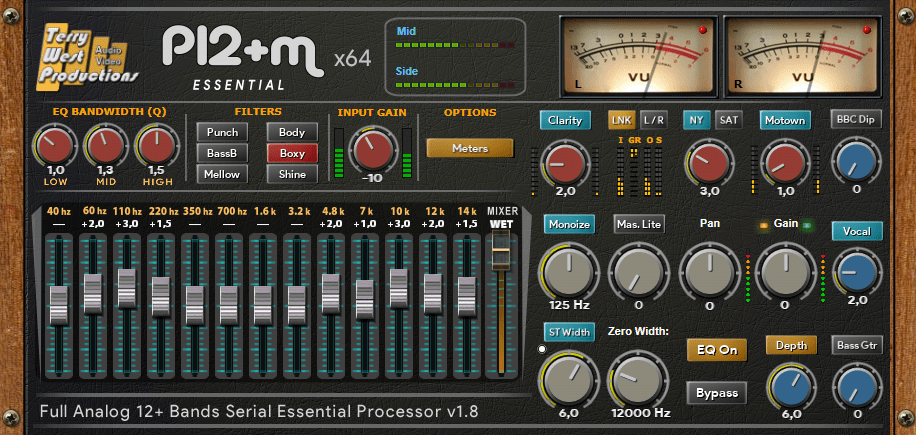
Task: Click the Monoize 125 Hz frequency knob
Action: (568, 271)
